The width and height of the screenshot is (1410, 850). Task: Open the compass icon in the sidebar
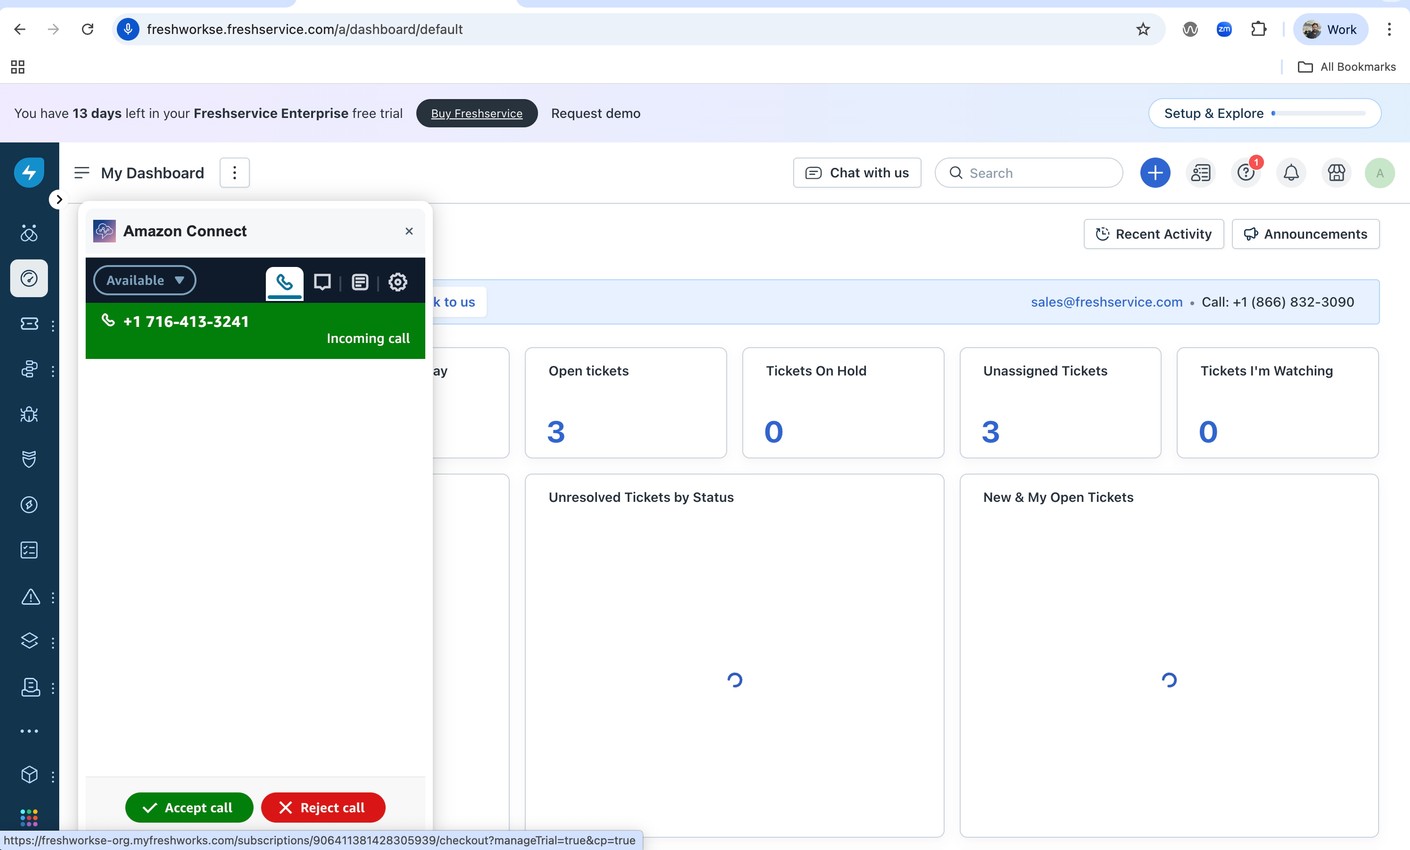29,504
